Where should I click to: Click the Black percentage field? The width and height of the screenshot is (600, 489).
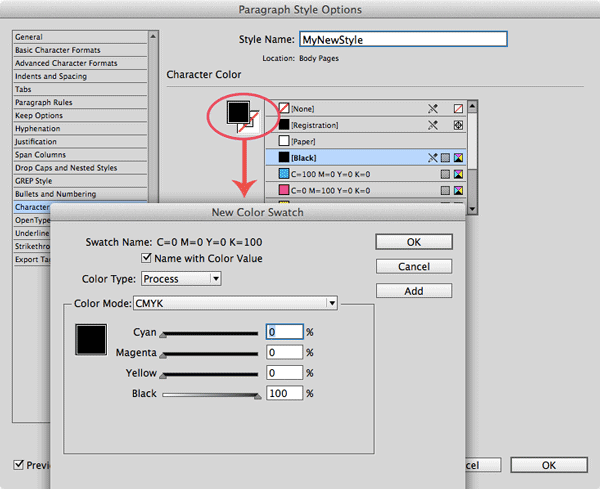[285, 393]
